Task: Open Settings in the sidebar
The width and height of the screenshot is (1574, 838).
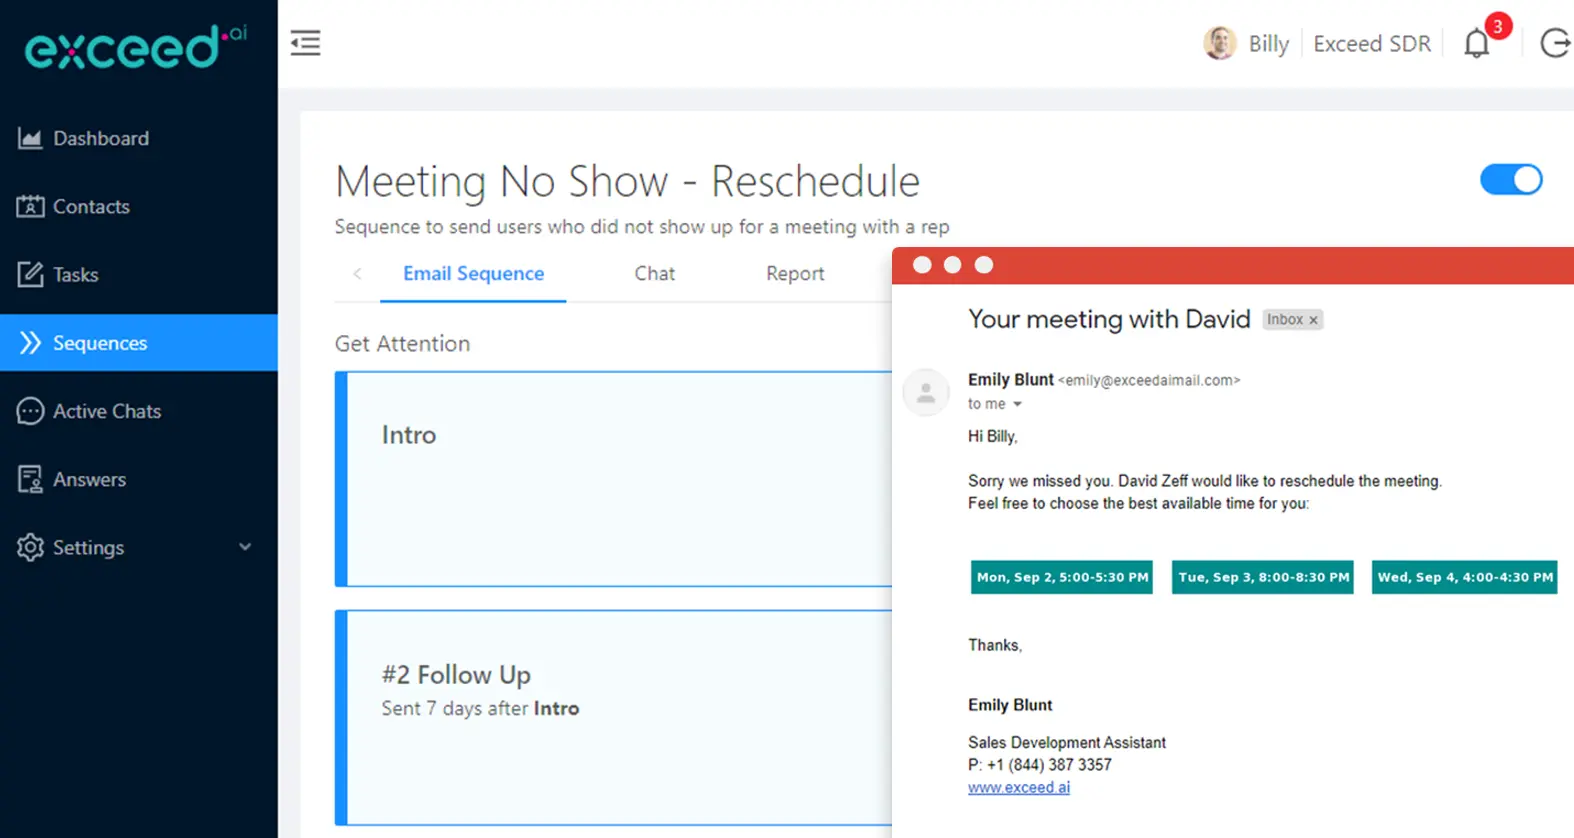Action: (x=139, y=547)
